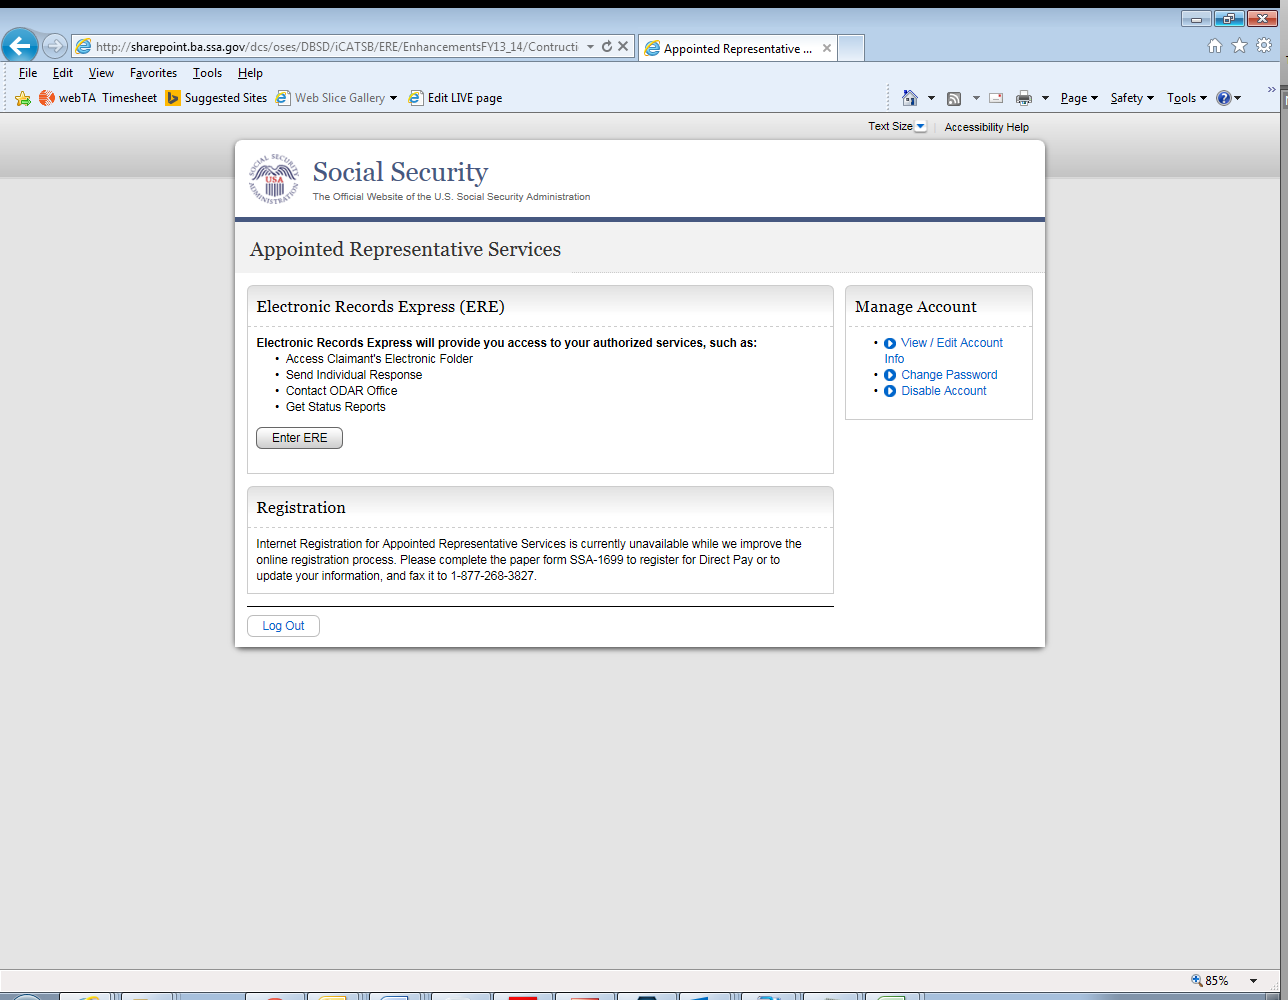Click the arrow icon beside Change Password
Screen dimensions: 1288x1000
[x=890, y=375]
